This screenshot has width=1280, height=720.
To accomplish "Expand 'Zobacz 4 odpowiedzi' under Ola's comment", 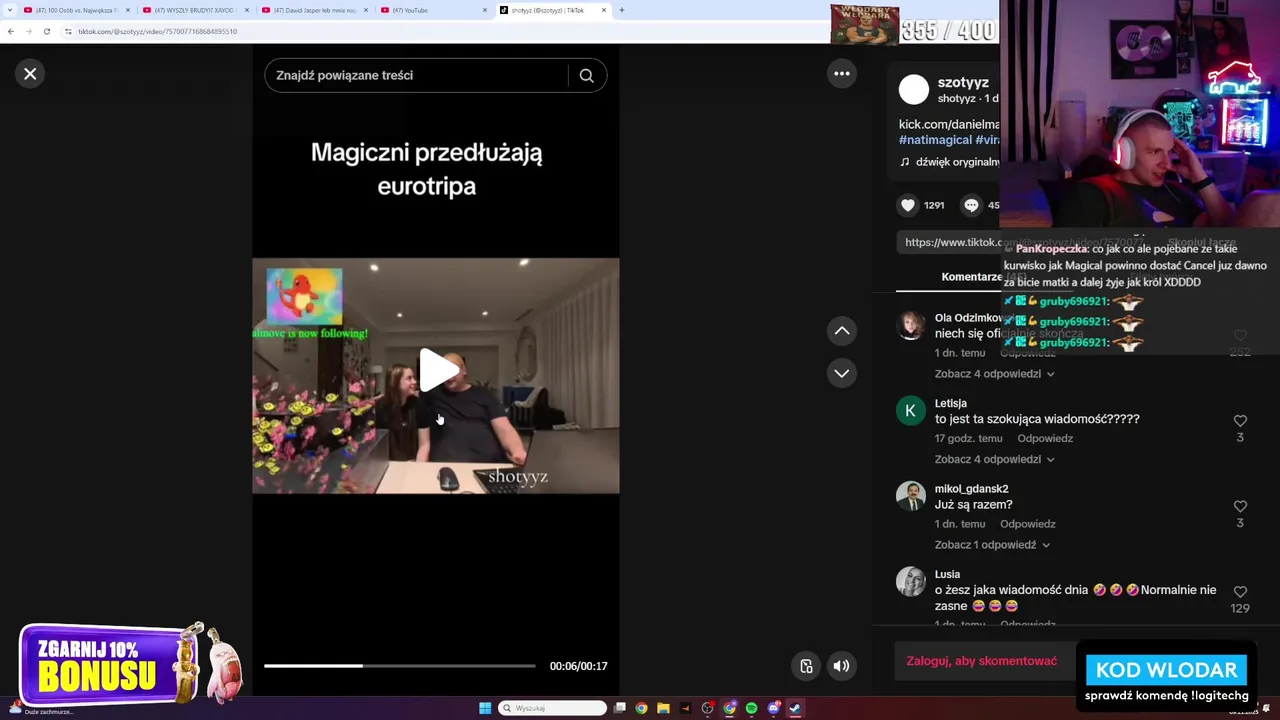I will click(994, 374).
